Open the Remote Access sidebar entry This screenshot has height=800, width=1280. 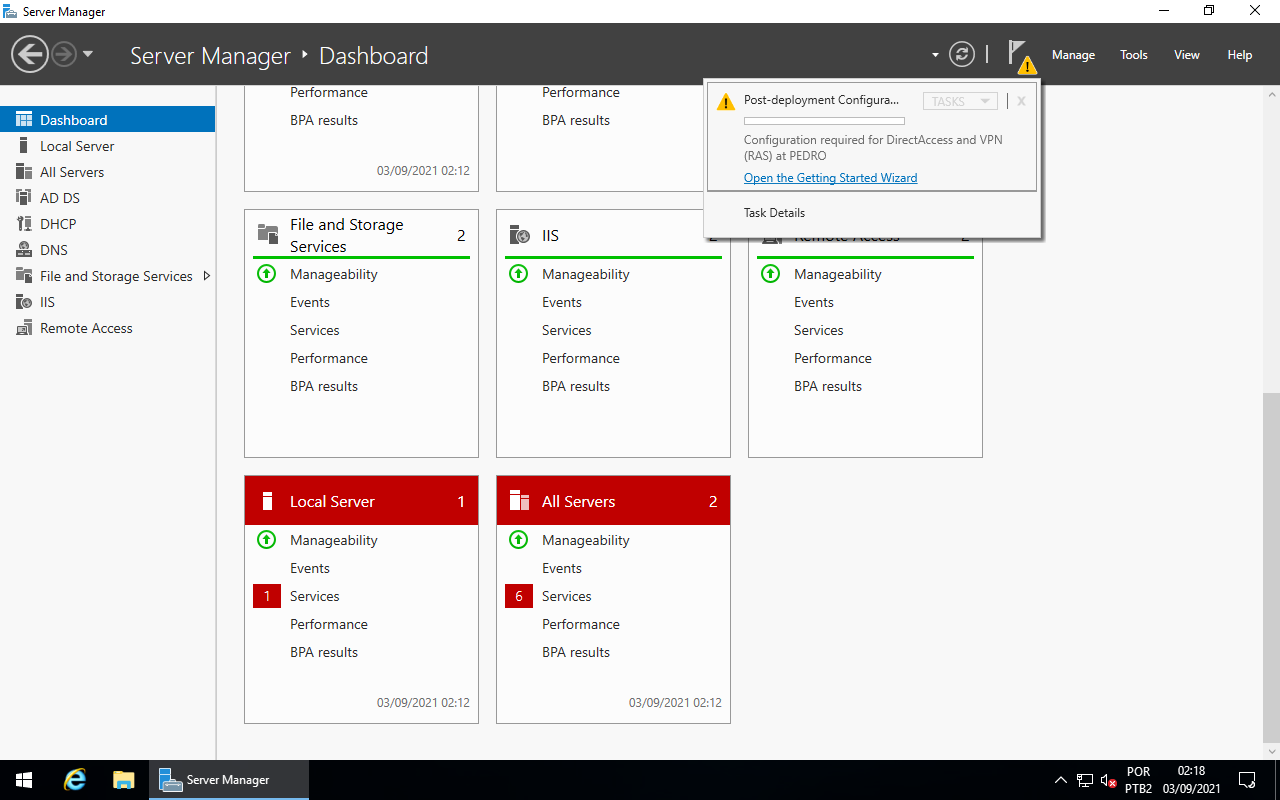point(84,327)
